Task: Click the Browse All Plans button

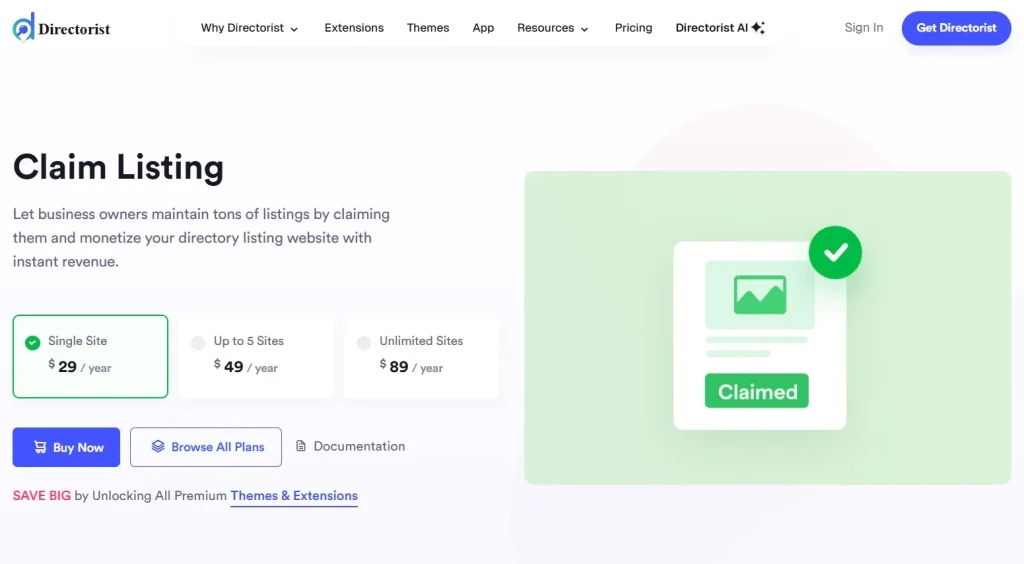Action: point(206,447)
